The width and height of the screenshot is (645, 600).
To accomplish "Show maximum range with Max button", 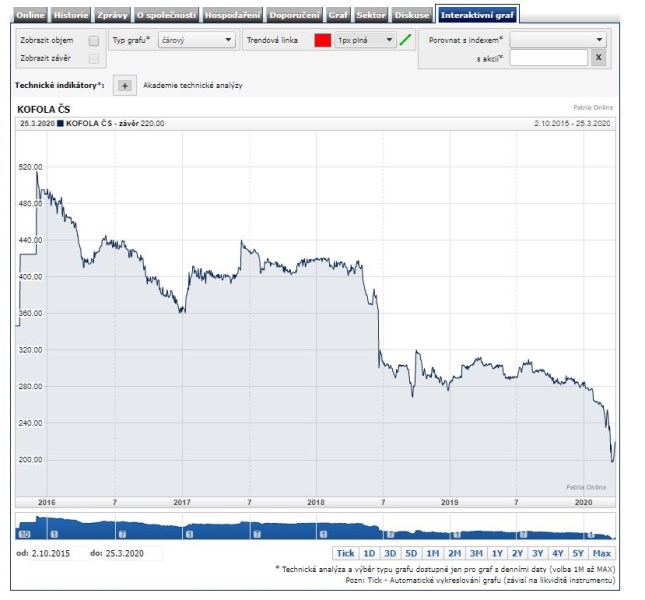I will (x=602, y=553).
